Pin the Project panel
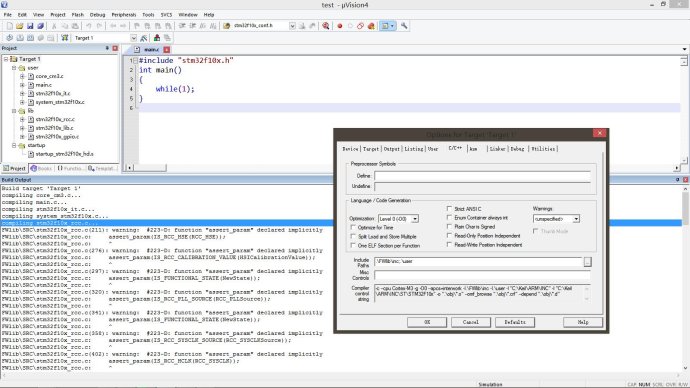The width and height of the screenshot is (690, 388). click(x=107, y=48)
